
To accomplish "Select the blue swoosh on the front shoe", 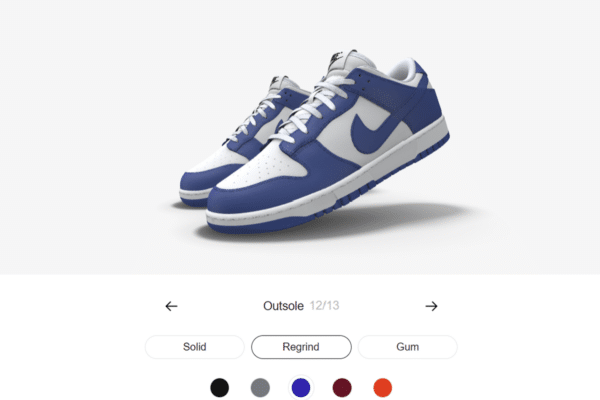I will [370, 132].
